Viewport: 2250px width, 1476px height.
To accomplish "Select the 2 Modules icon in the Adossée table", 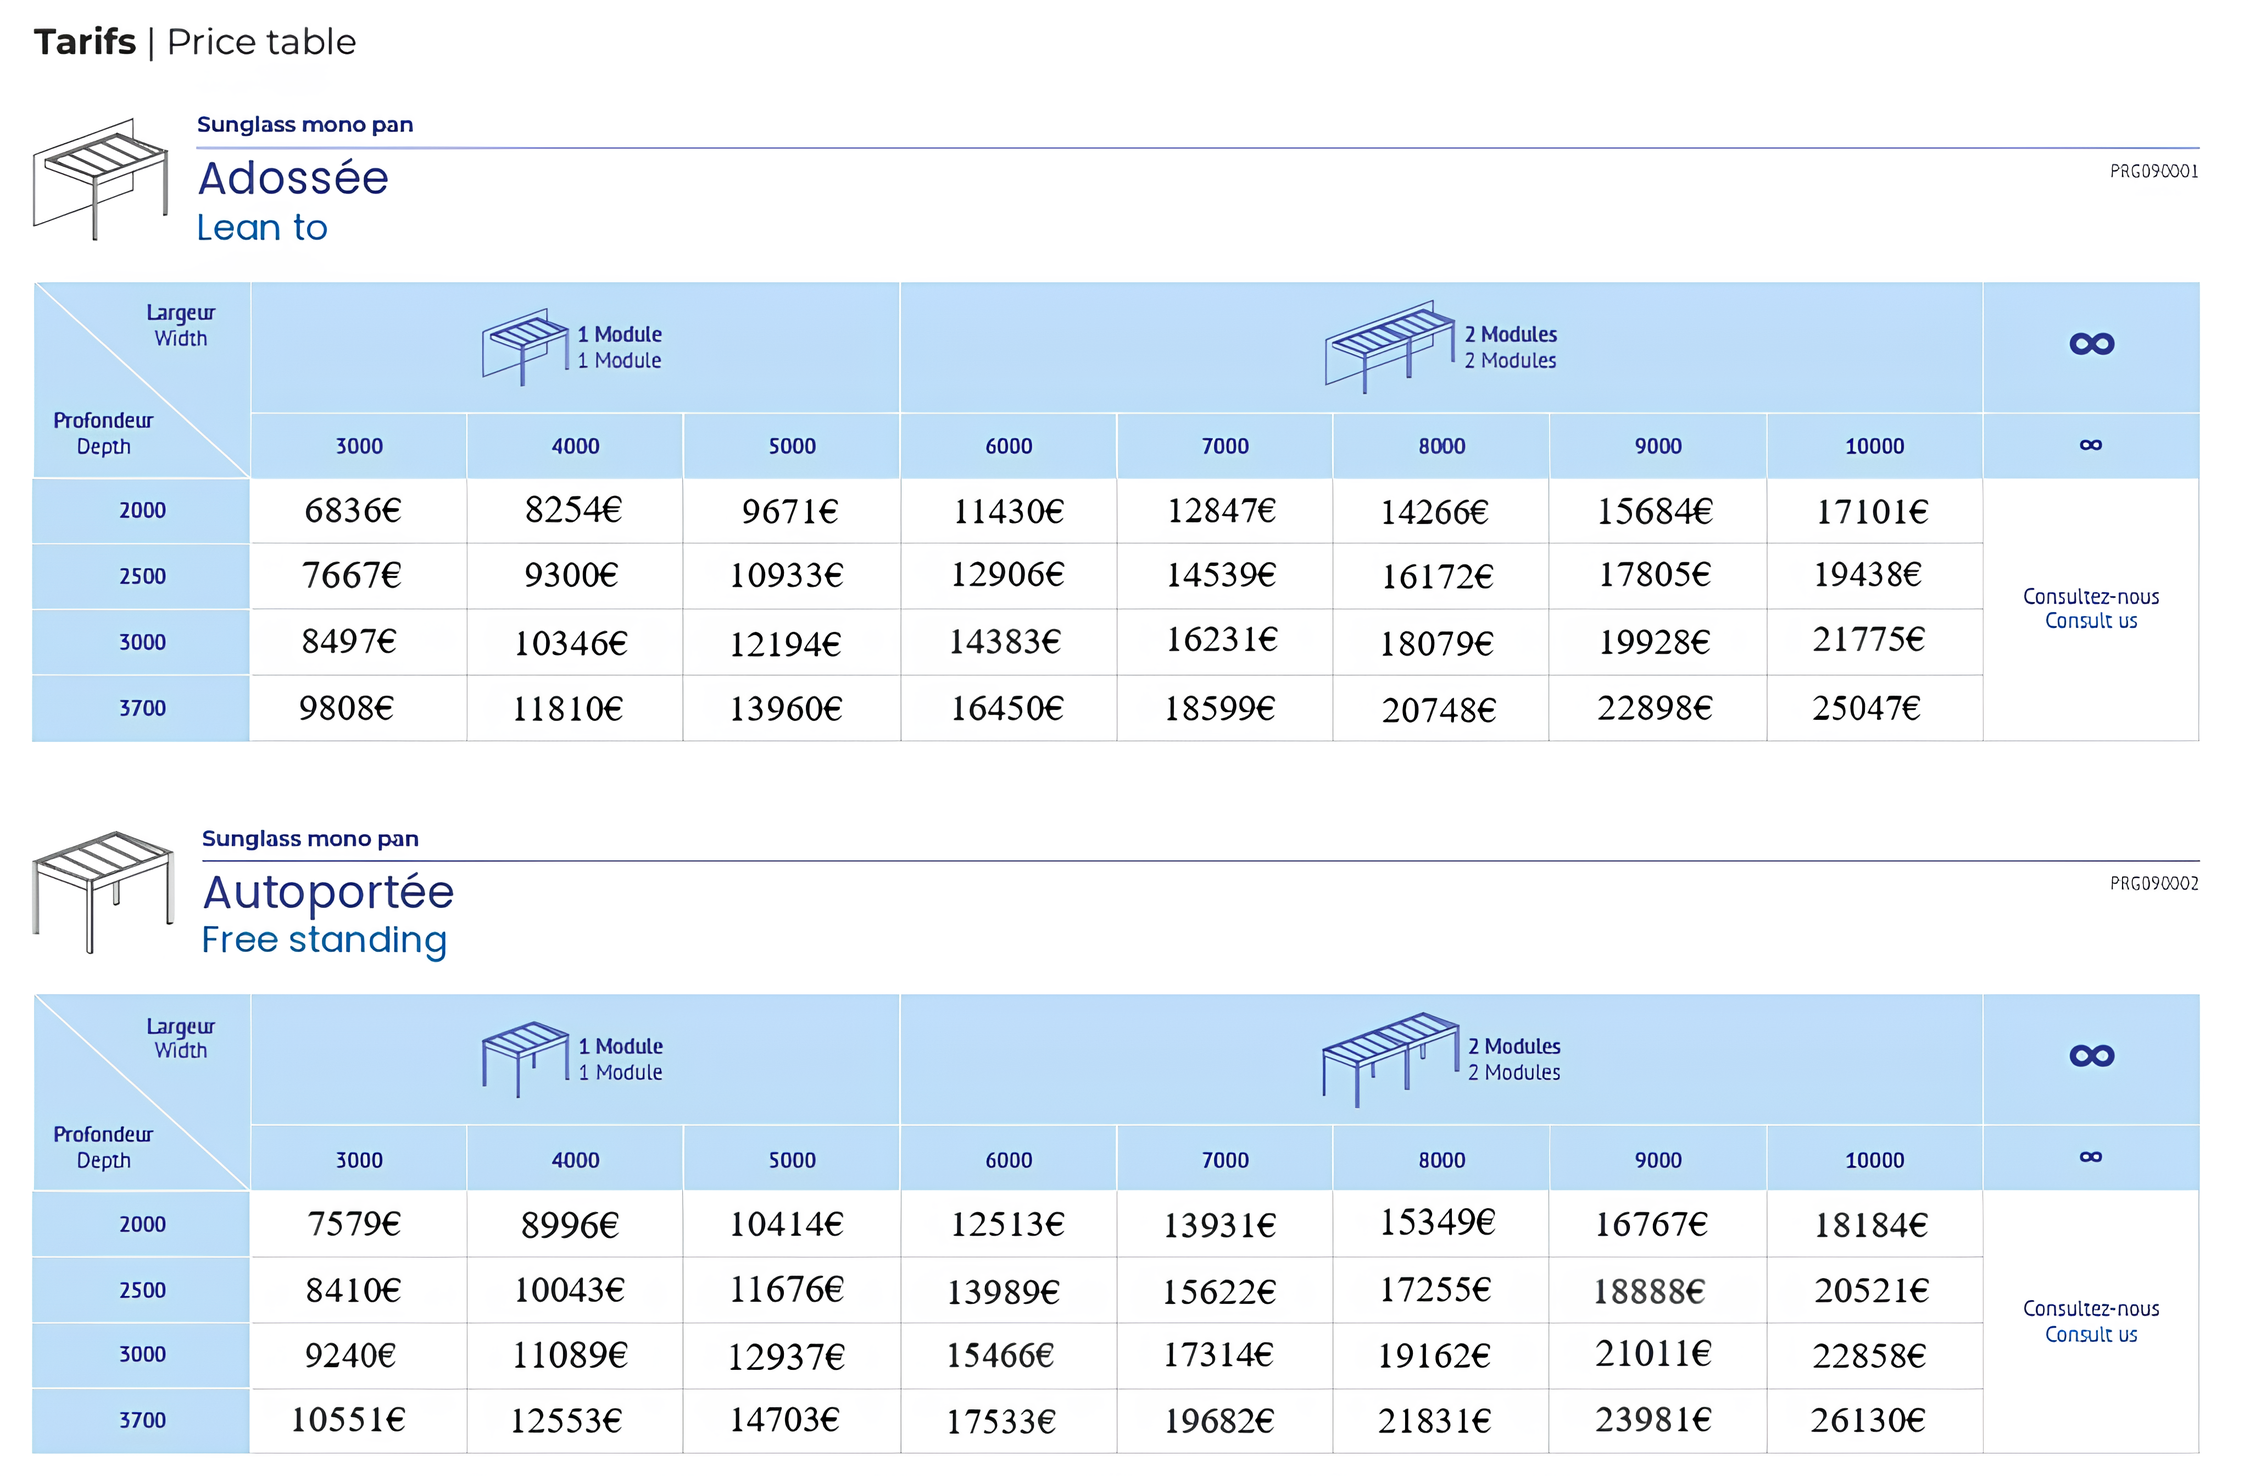I will coord(1390,346).
